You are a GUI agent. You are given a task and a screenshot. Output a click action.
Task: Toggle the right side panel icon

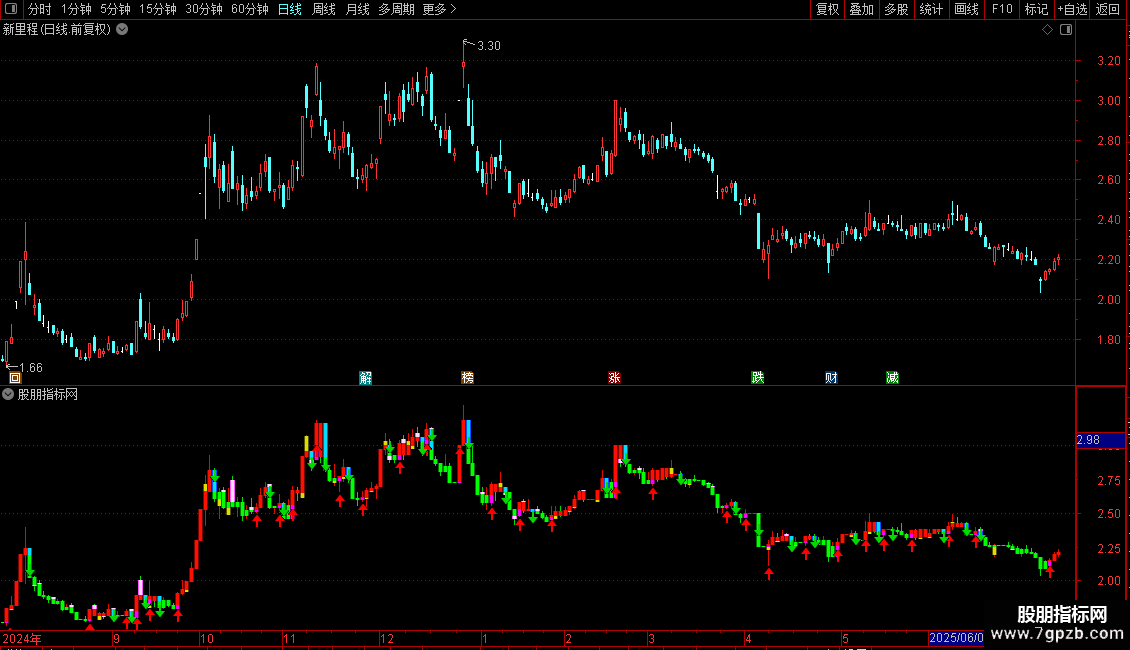coord(1066,30)
